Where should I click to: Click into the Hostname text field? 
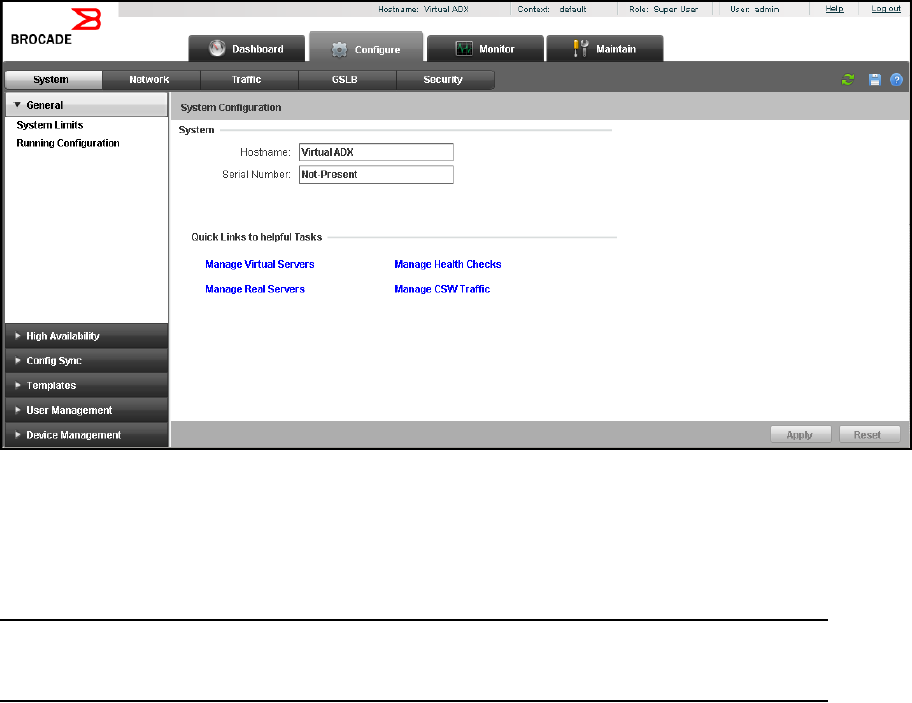pos(376,152)
